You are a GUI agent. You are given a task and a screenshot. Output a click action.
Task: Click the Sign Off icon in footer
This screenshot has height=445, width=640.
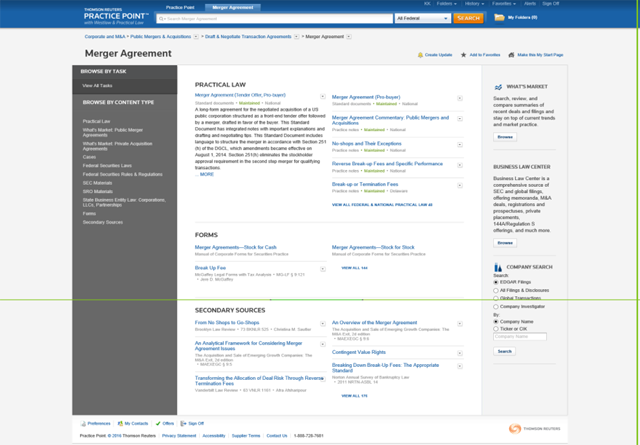(x=183, y=423)
